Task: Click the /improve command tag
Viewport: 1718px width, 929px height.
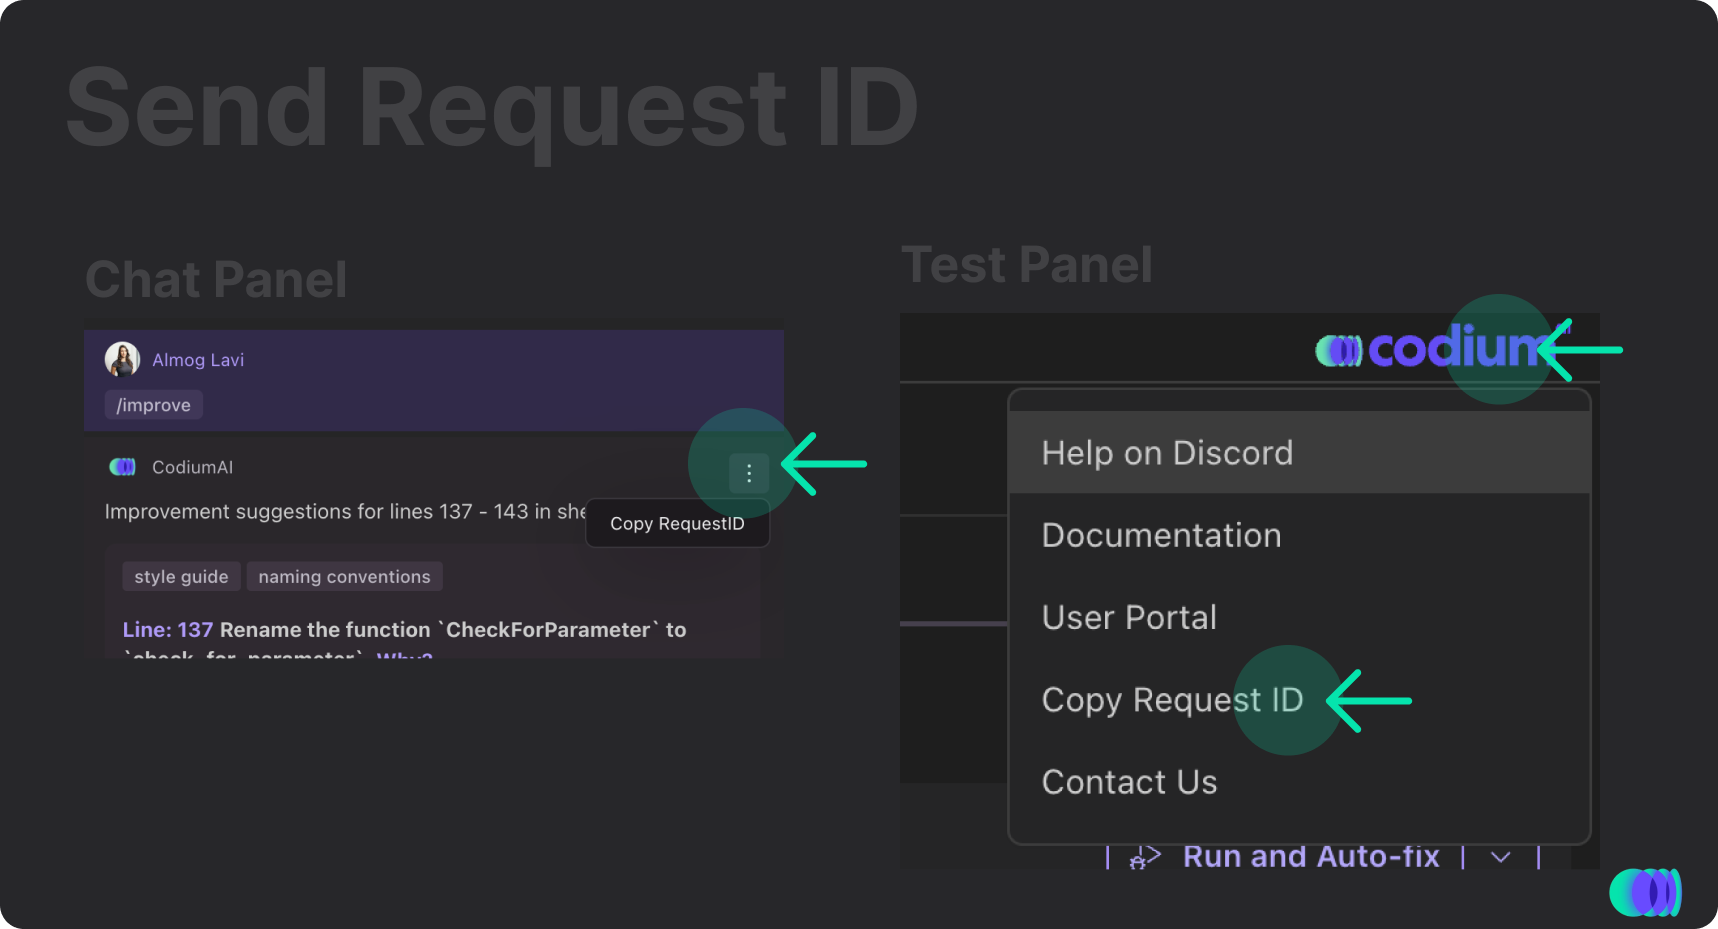Action: (154, 405)
